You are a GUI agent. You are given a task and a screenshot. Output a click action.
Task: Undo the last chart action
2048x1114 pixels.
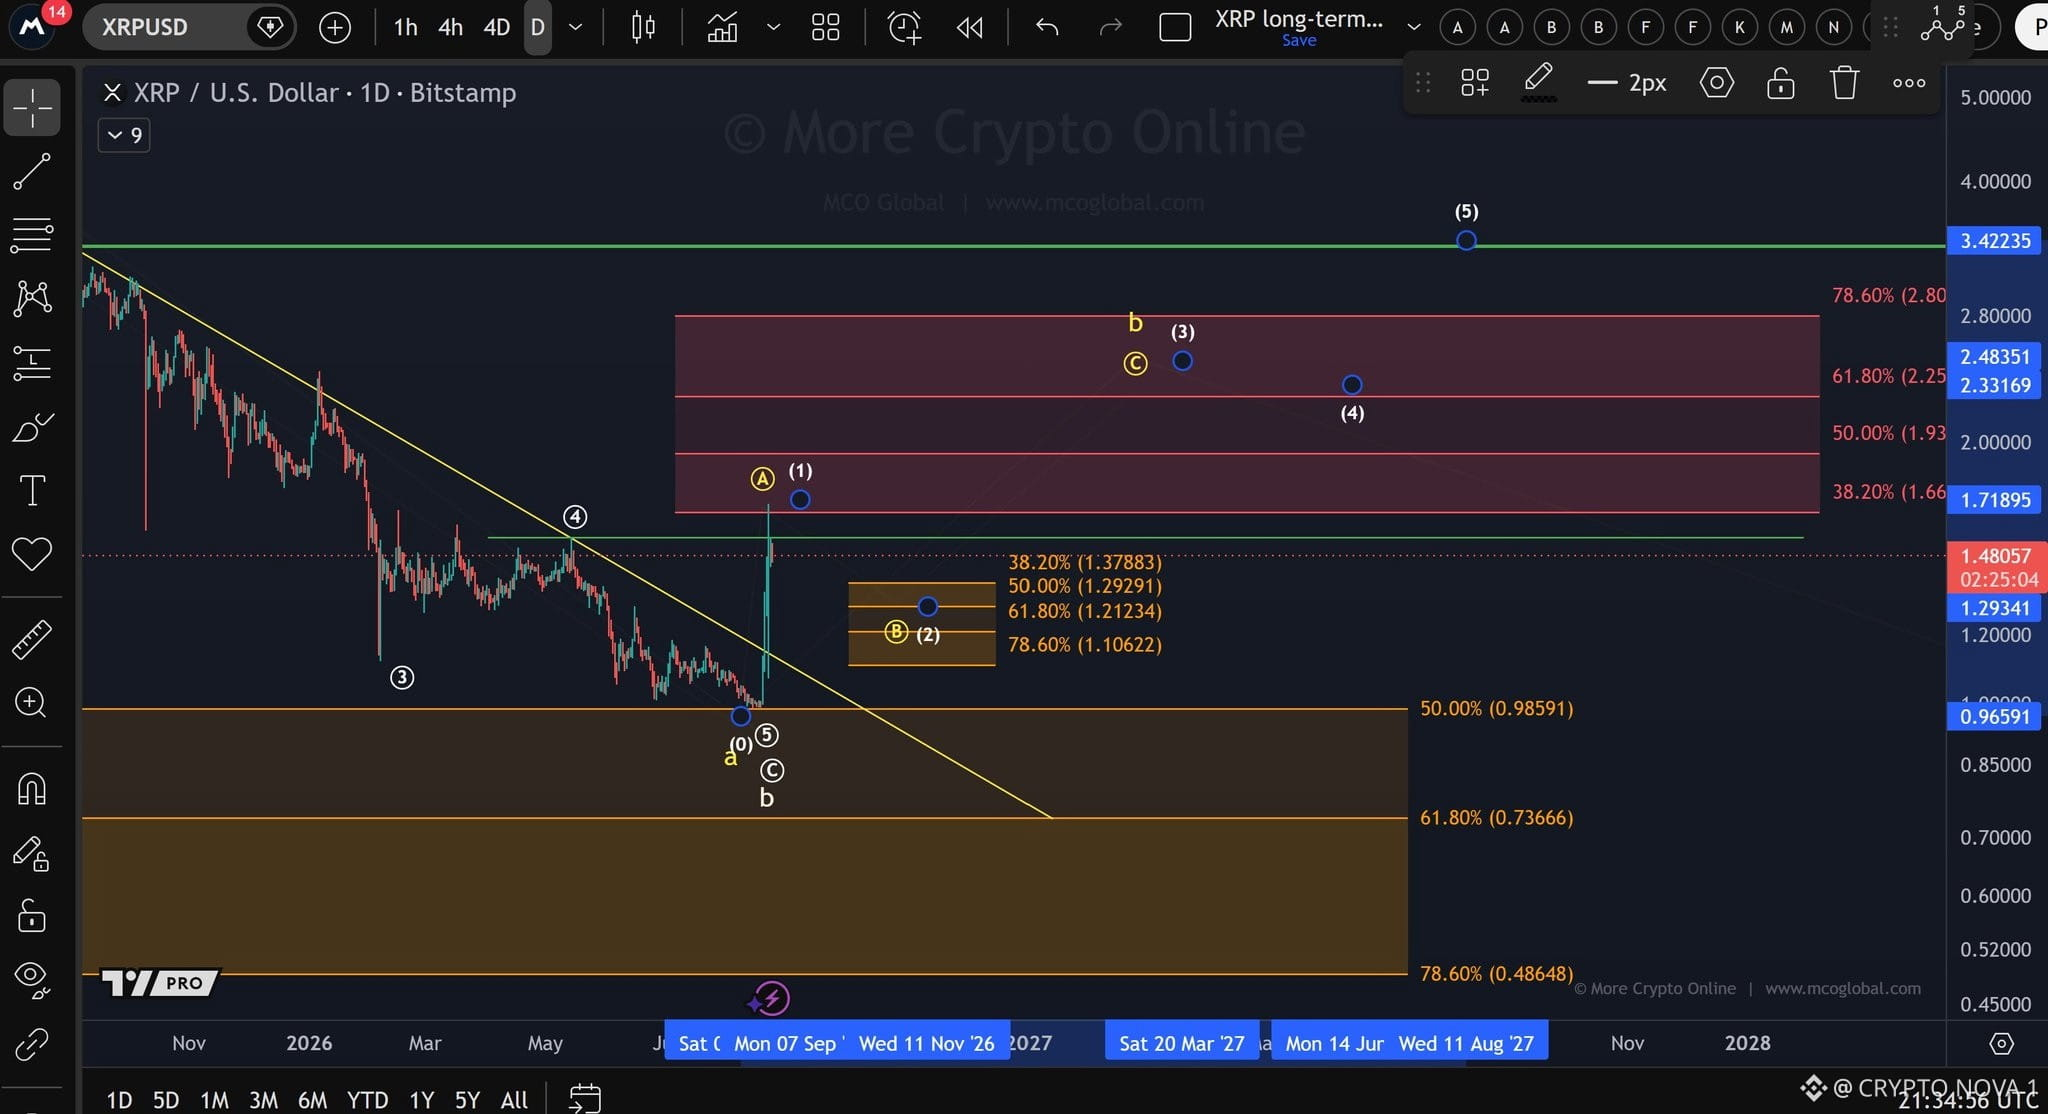click(1047, 27)
